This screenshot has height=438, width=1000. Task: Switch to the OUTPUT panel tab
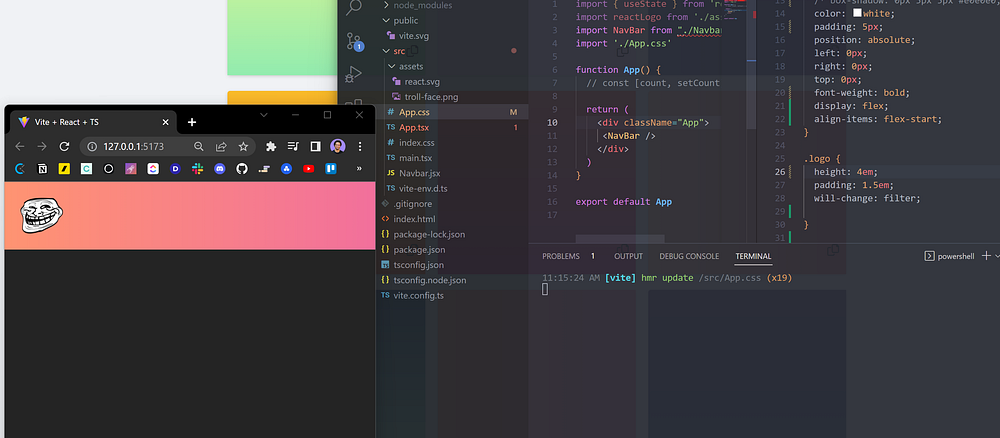(628, 256)
